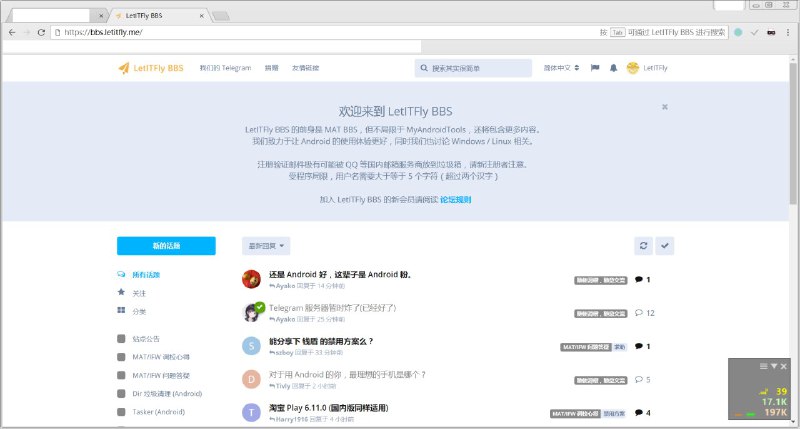This screenshot has width=800, height=429.
Task: Close the 'LetITFly BBS' browser tab
Action: tap(202, 16)
